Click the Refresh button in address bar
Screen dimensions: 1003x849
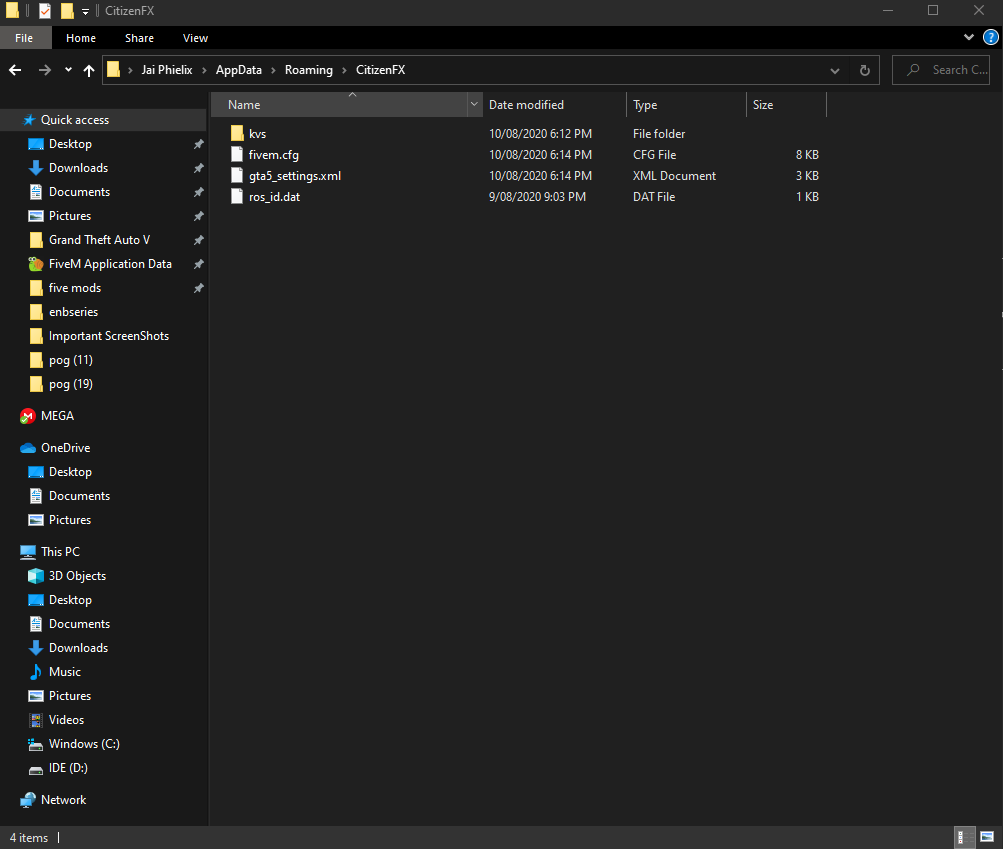[x=864, y=70]
